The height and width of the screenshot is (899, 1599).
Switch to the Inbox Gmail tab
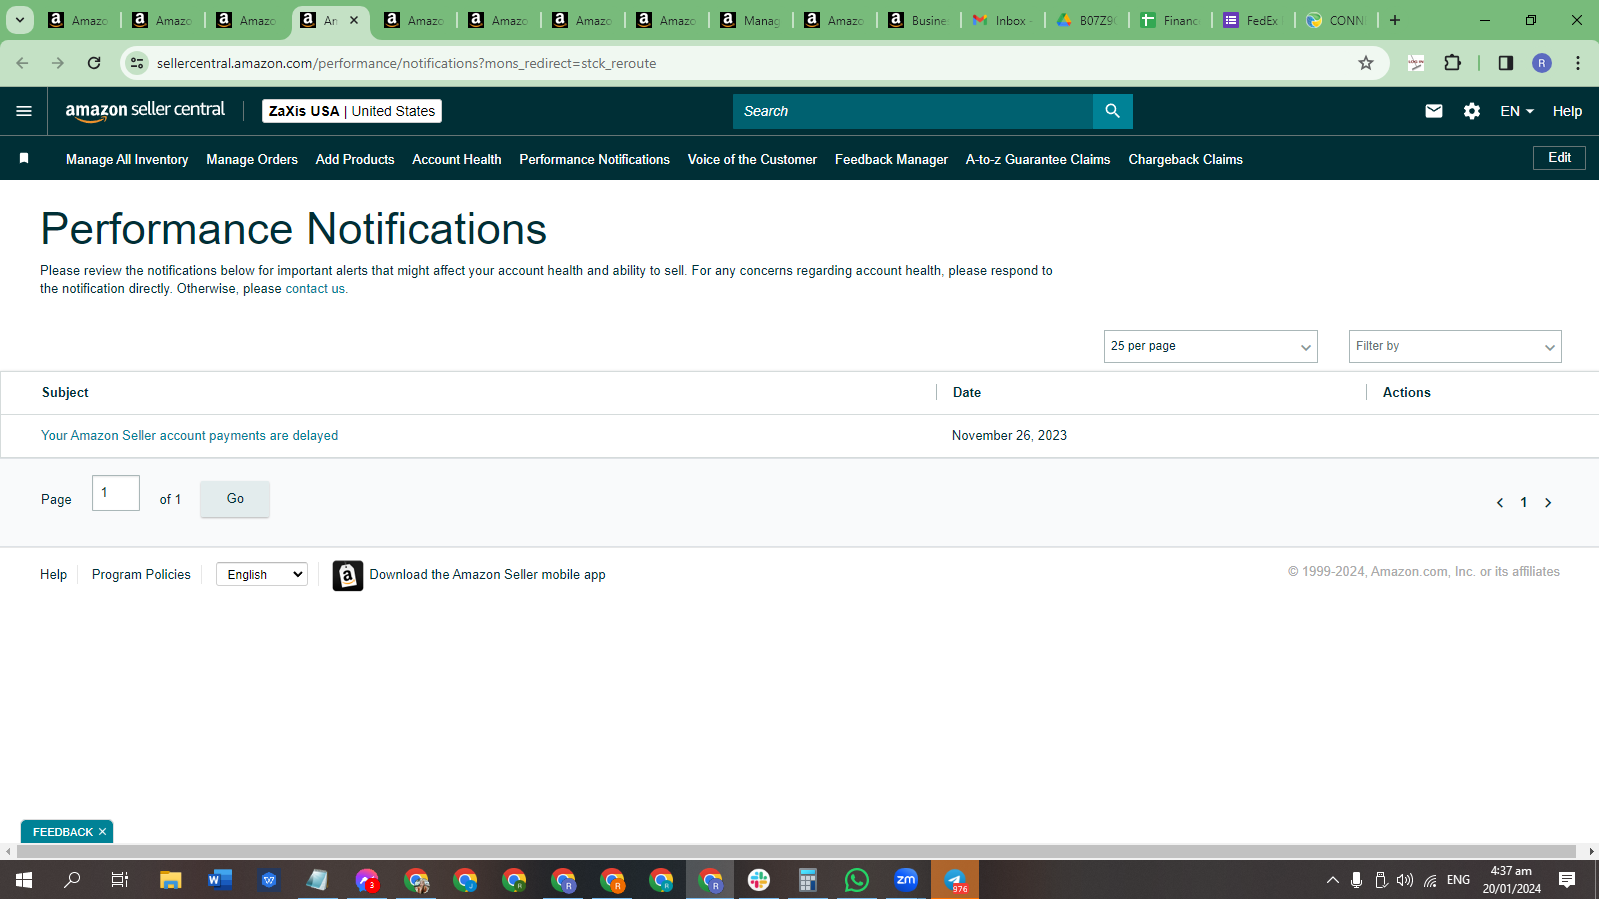click(1001, 20)
